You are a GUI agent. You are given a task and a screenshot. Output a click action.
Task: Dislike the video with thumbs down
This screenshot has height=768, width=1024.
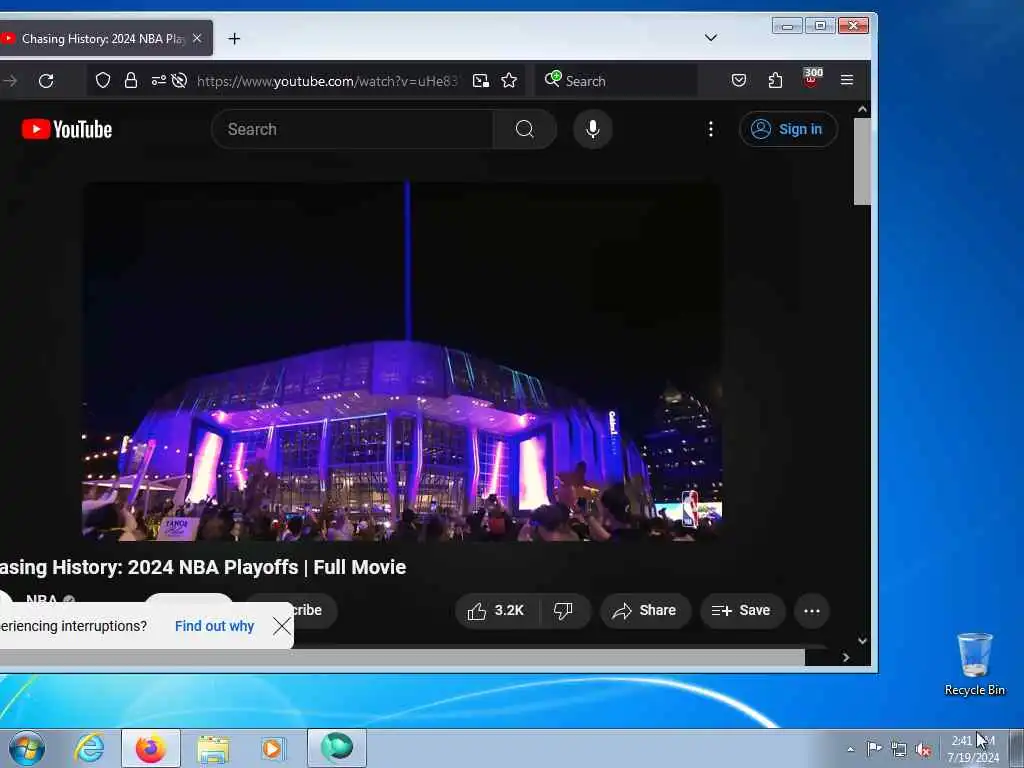pos(564,611)
